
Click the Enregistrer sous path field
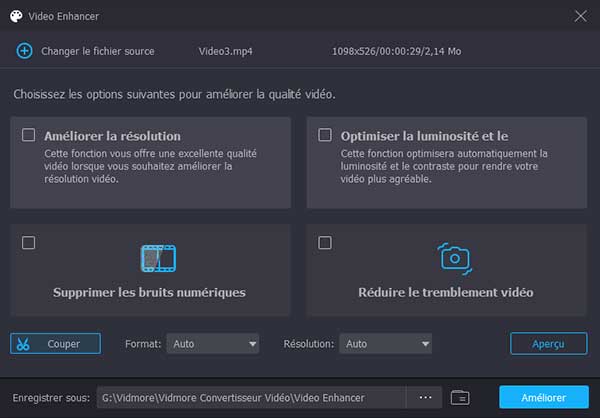pos(250,397)
